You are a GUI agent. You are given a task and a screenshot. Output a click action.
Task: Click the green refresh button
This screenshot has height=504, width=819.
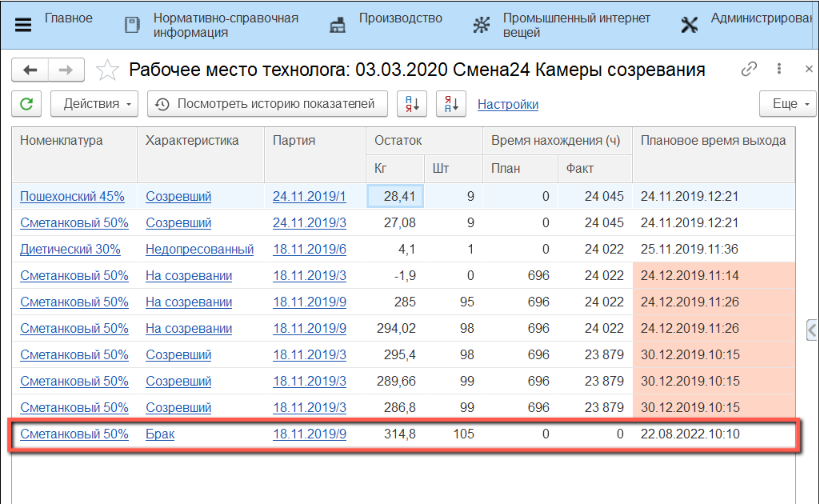(x=27, y=104)
